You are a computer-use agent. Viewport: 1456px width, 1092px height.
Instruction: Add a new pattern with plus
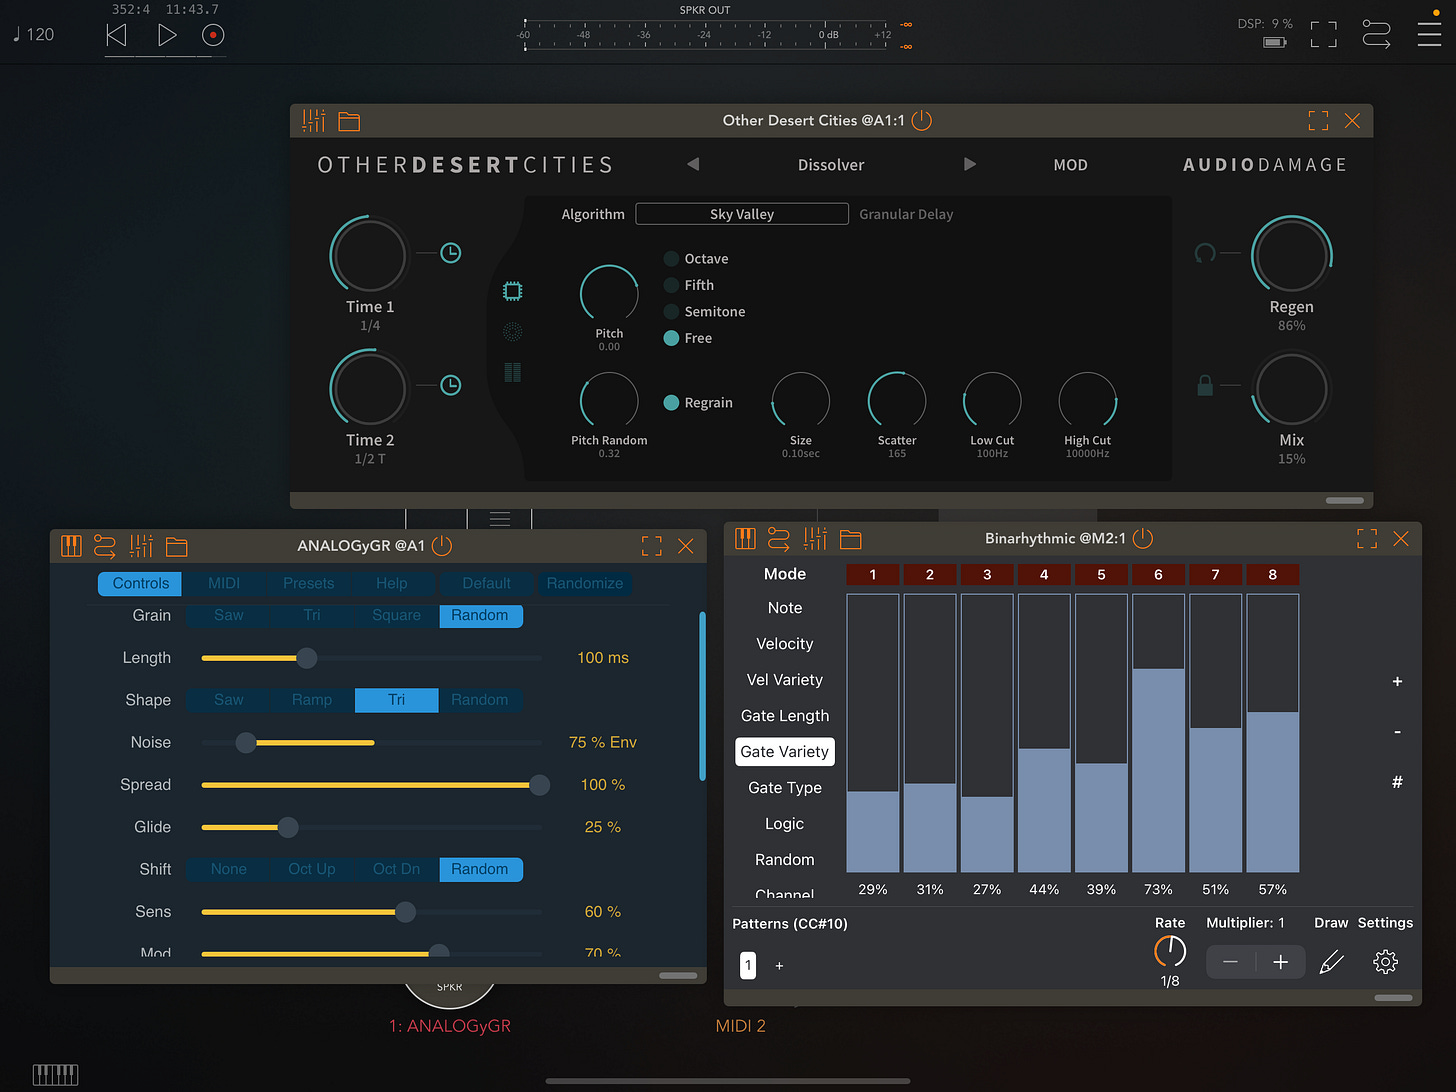779,966
